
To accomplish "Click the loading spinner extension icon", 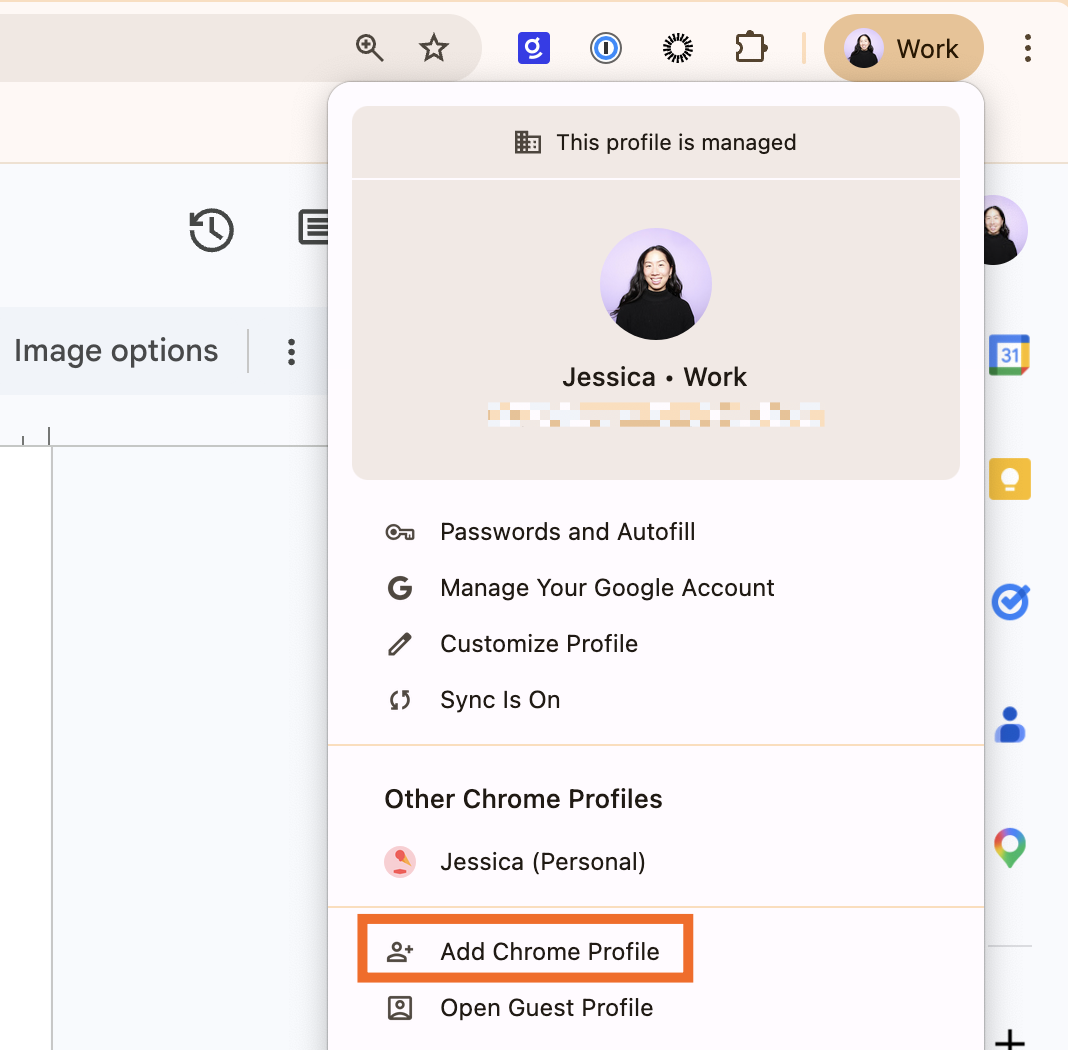I will pos(676,47).
